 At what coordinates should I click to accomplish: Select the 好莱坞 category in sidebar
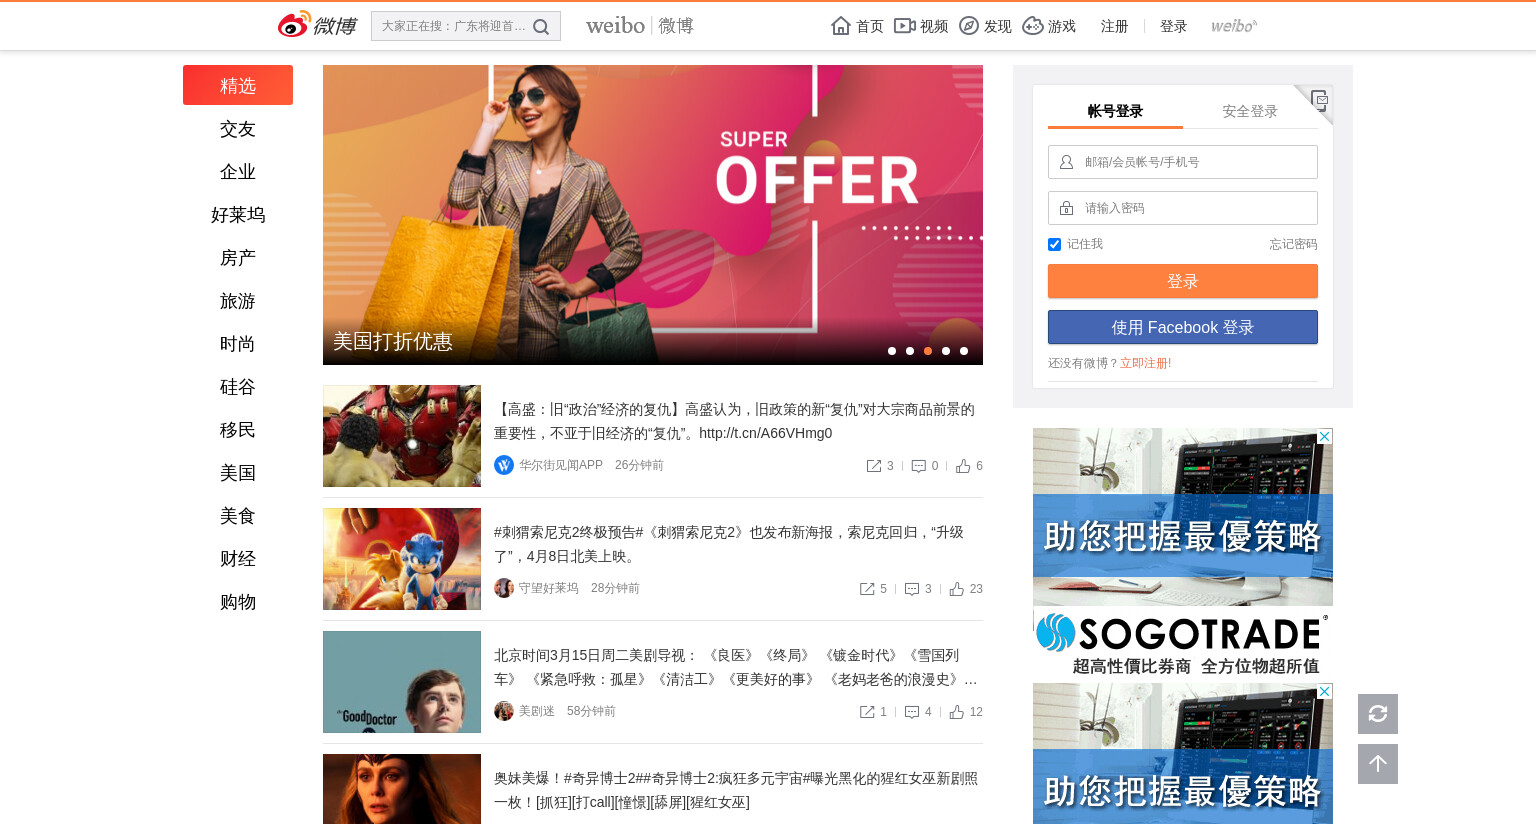click(x=238, y=215)
